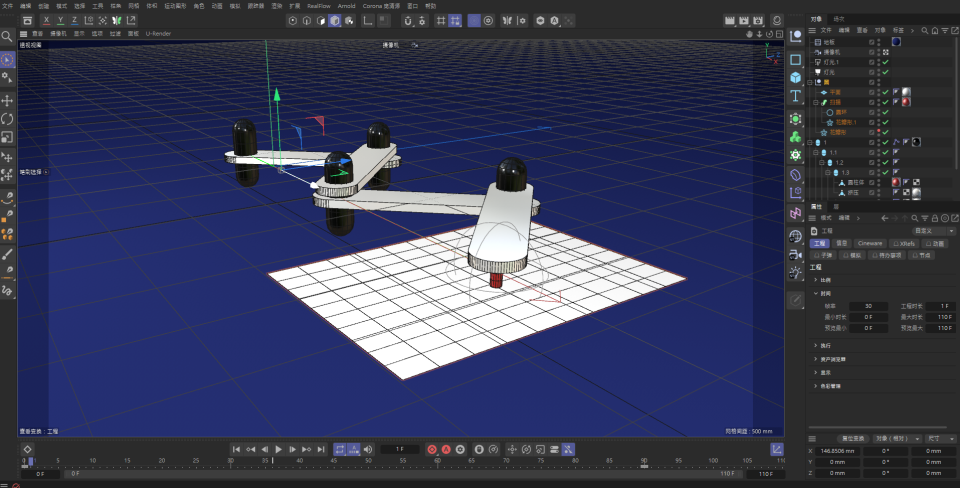Click the record keyframe button
This screenshot has width=960, height=488.
(432, 449)
